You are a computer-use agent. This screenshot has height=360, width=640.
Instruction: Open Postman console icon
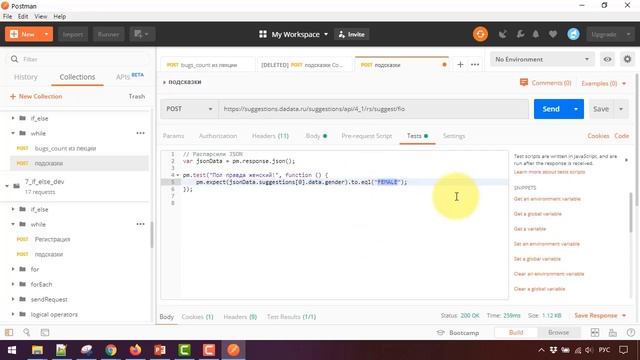pos(45,332)
